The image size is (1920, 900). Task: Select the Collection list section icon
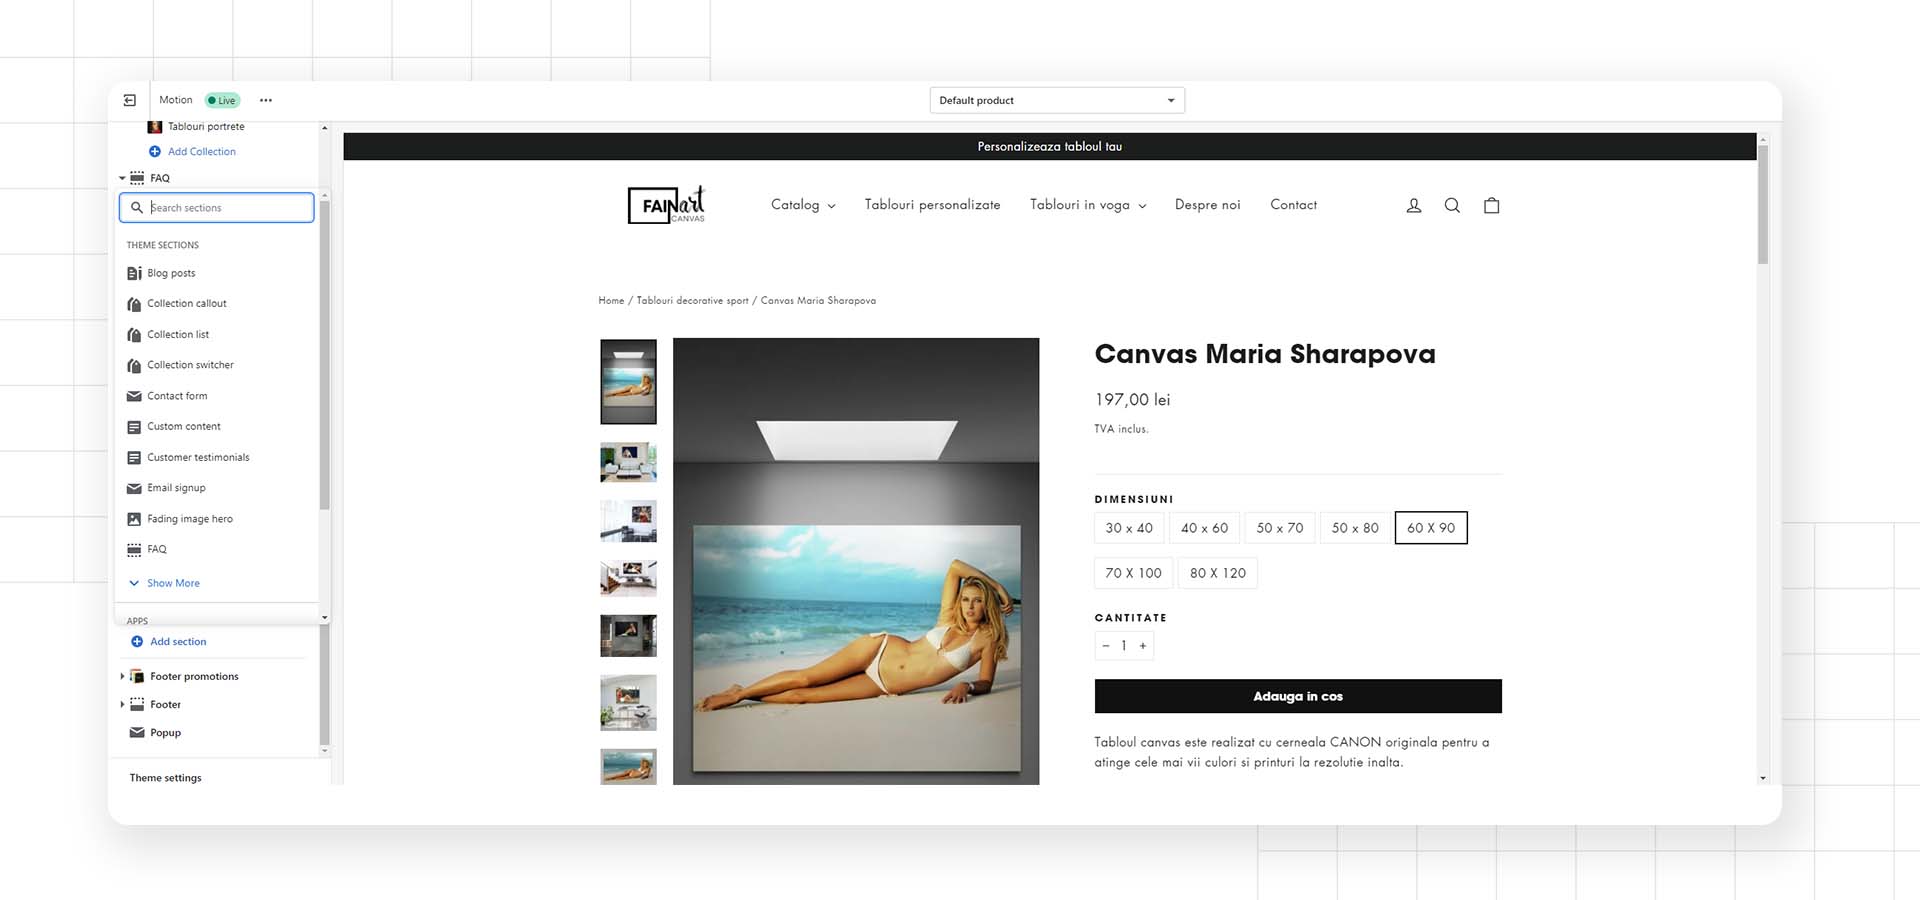pyautogui.click(x=134, y=335)
